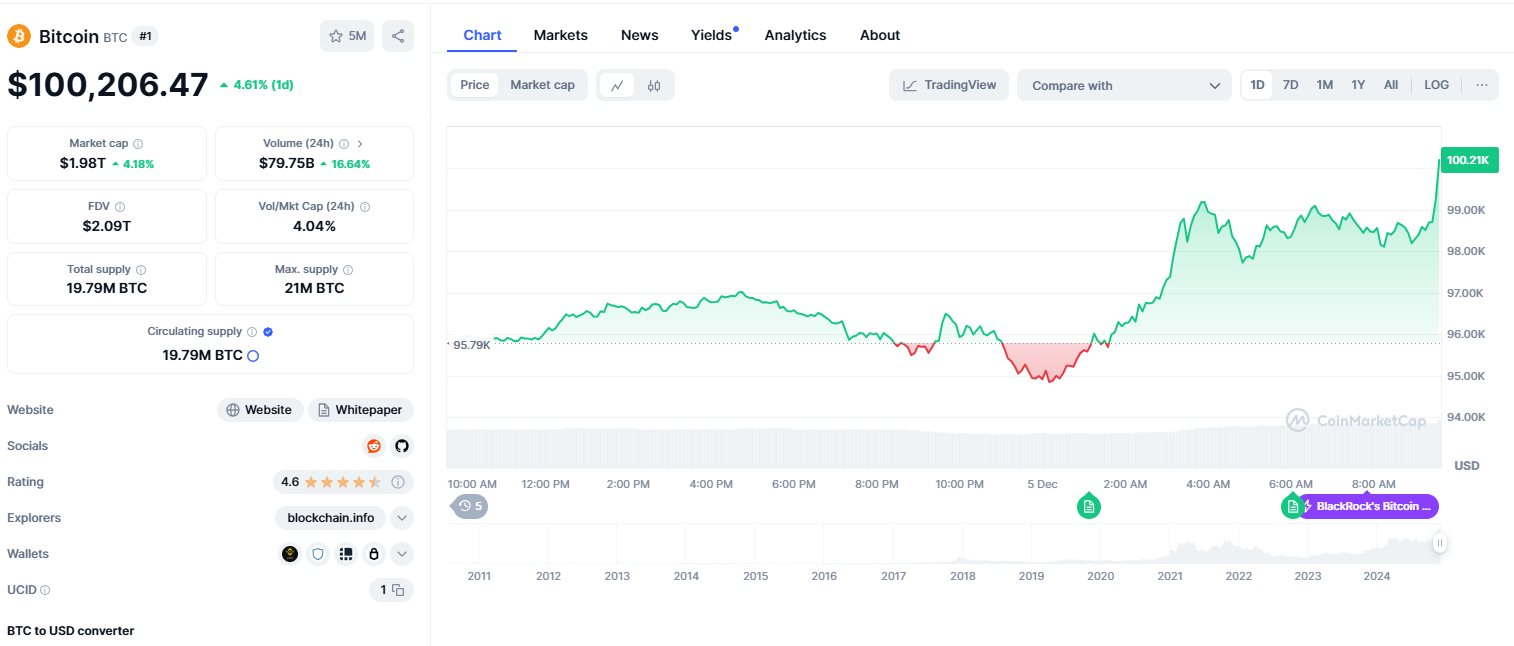Viewport: 1514px width, 646px height.
Task: Open the Compare with dropdown
Action: coord(1125,86)
